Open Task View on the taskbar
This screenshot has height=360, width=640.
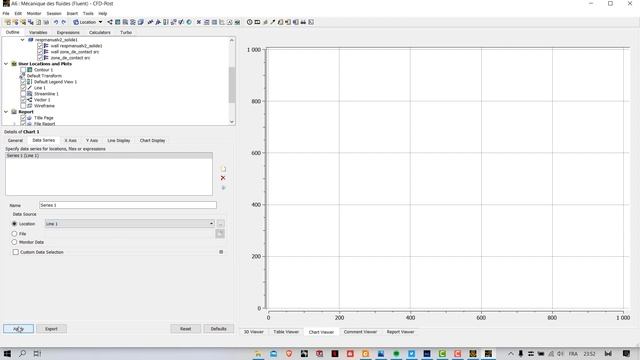[37, 353]
